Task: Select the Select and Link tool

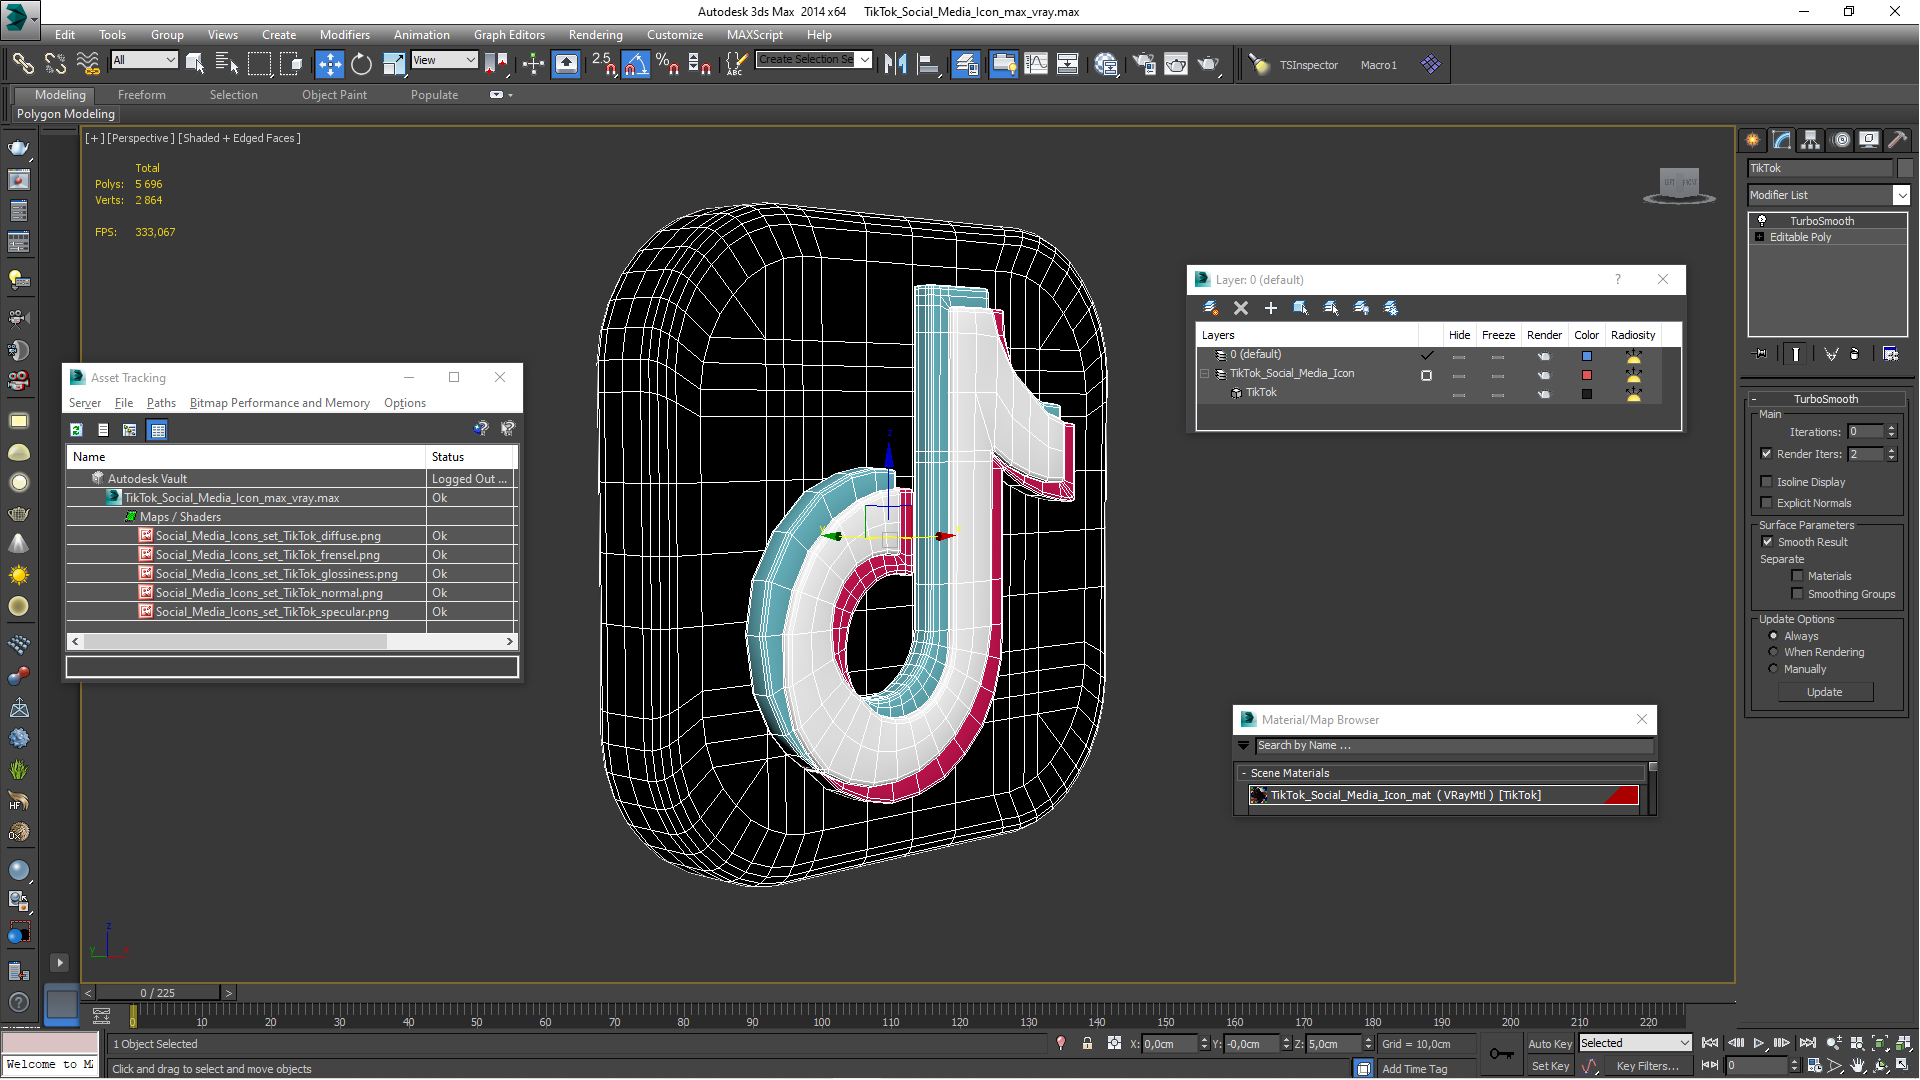Action: click(x=23, y=64)
